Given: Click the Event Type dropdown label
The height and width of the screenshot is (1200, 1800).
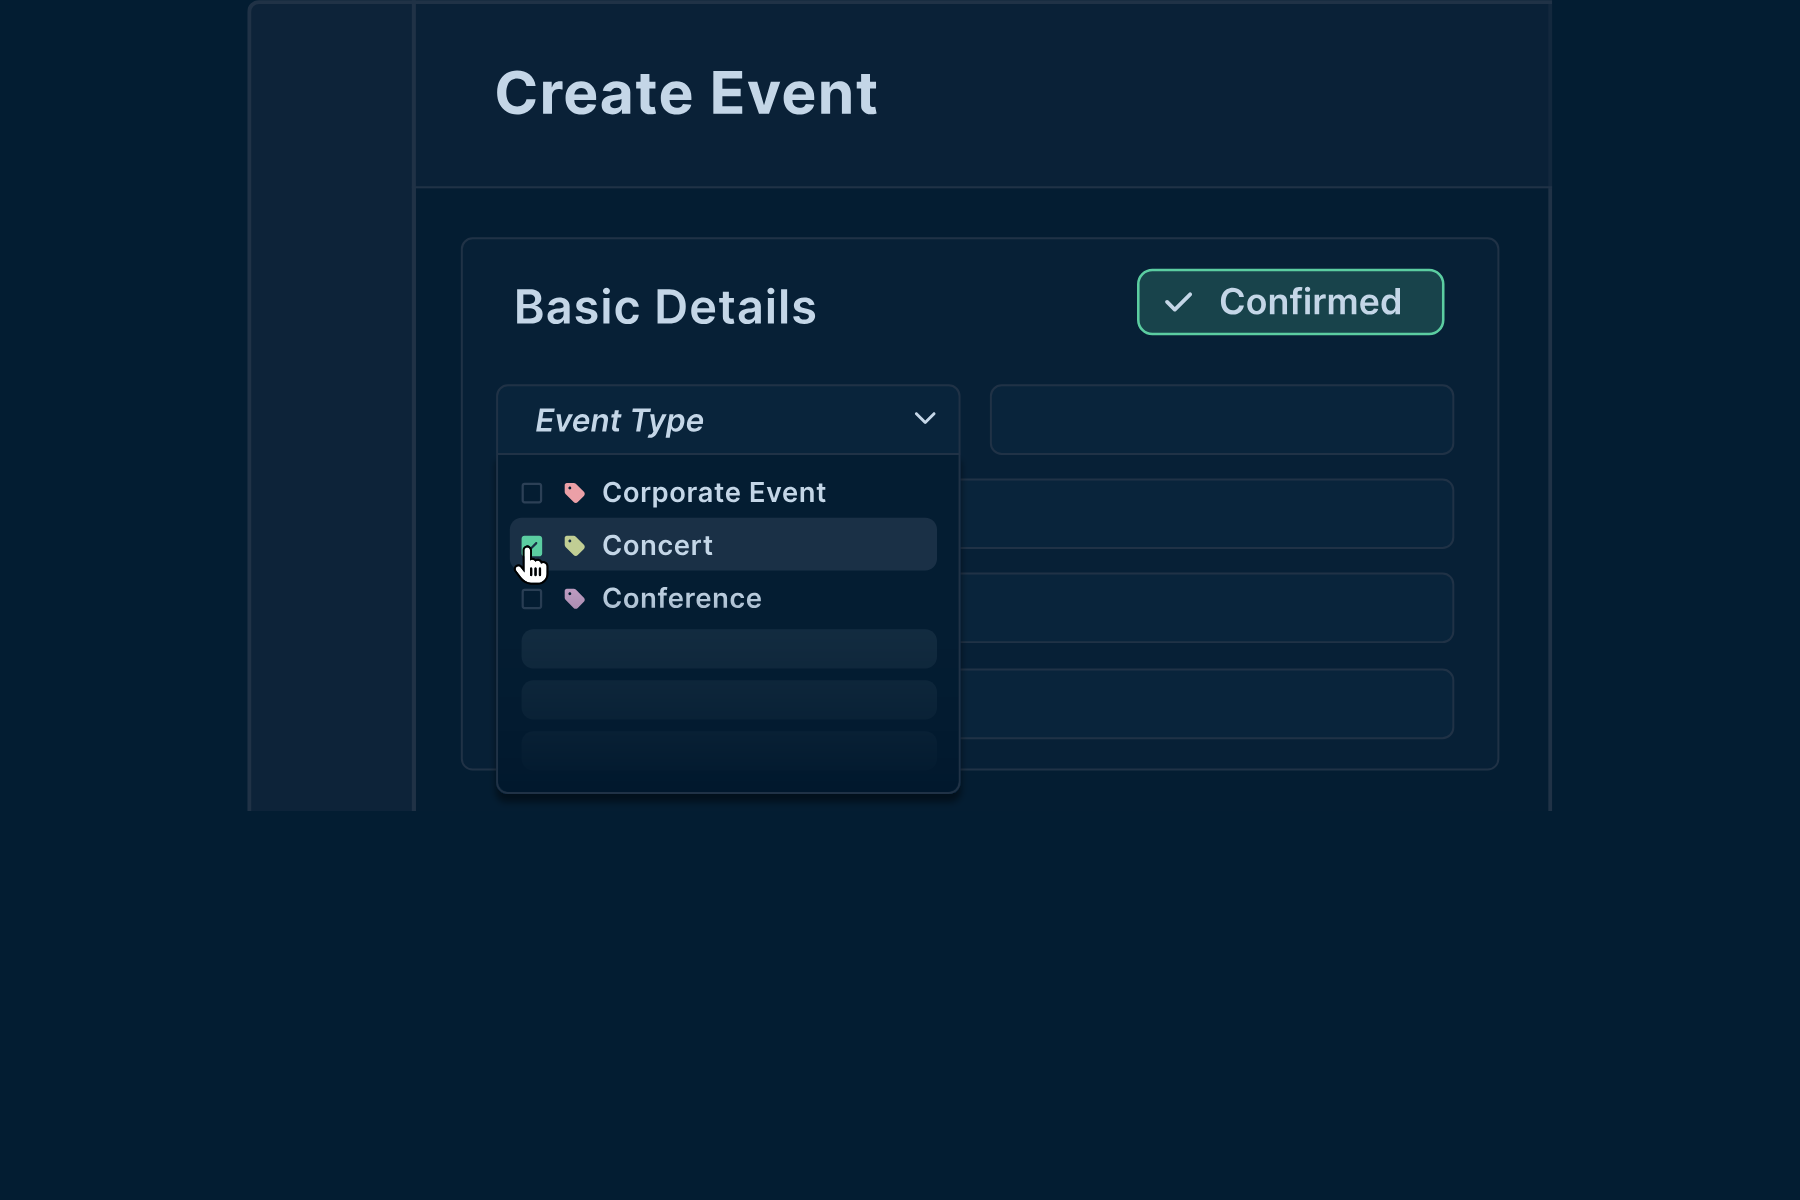Looking at the screenshot, I should [x=619, y=421].
